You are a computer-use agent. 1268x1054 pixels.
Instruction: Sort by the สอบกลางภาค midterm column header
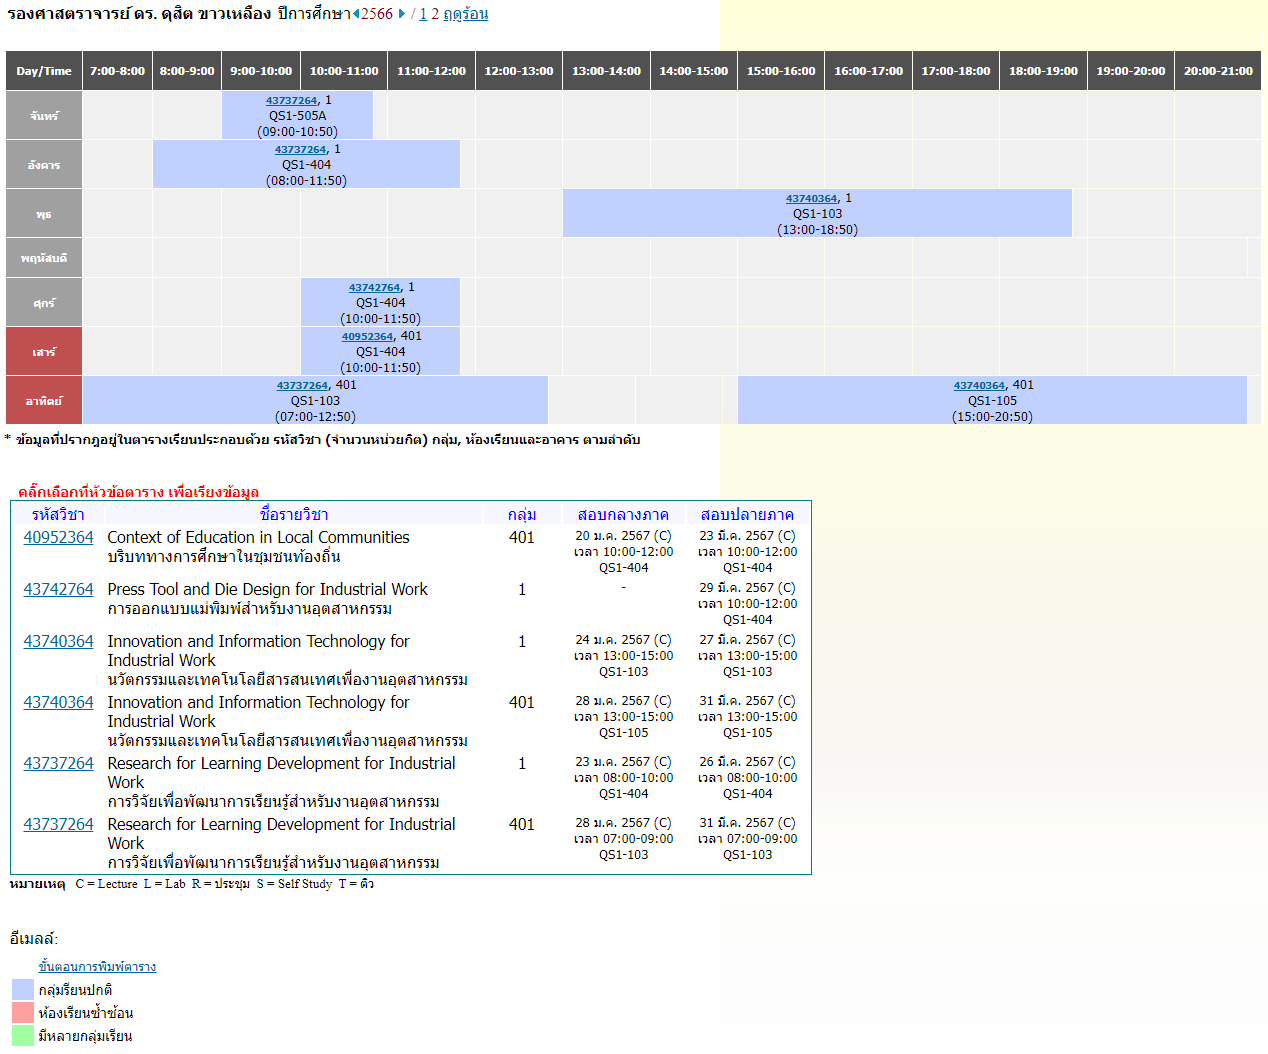pos(623,514)
